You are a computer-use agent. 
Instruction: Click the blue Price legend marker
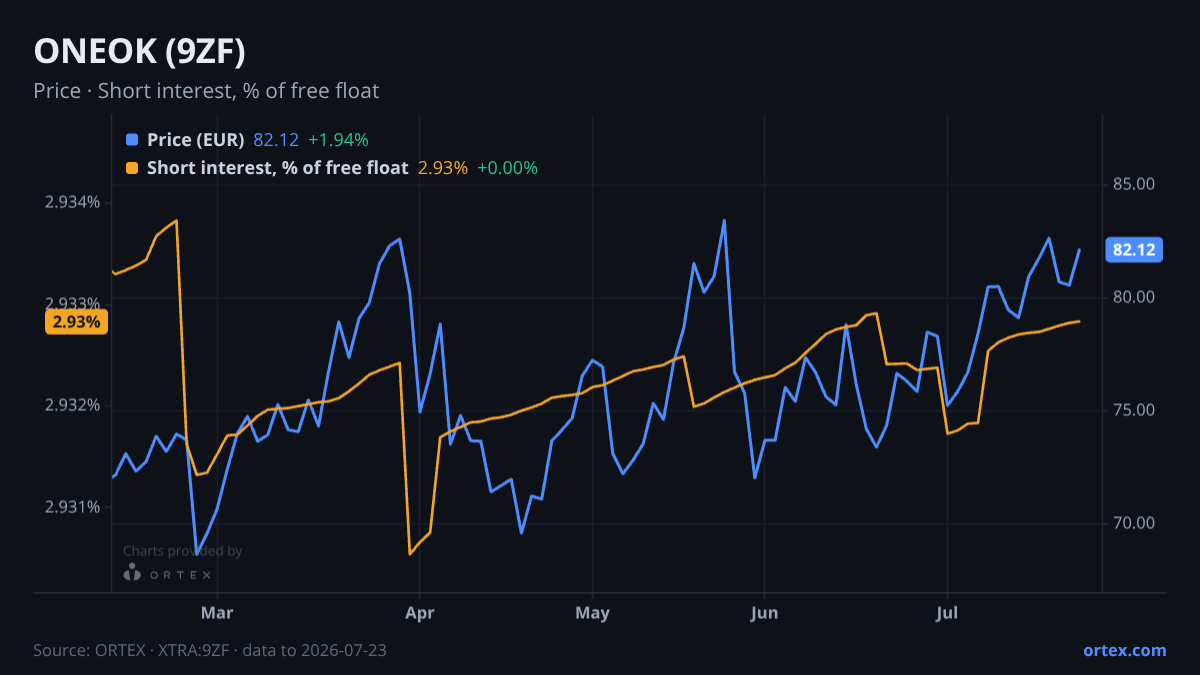132,140
